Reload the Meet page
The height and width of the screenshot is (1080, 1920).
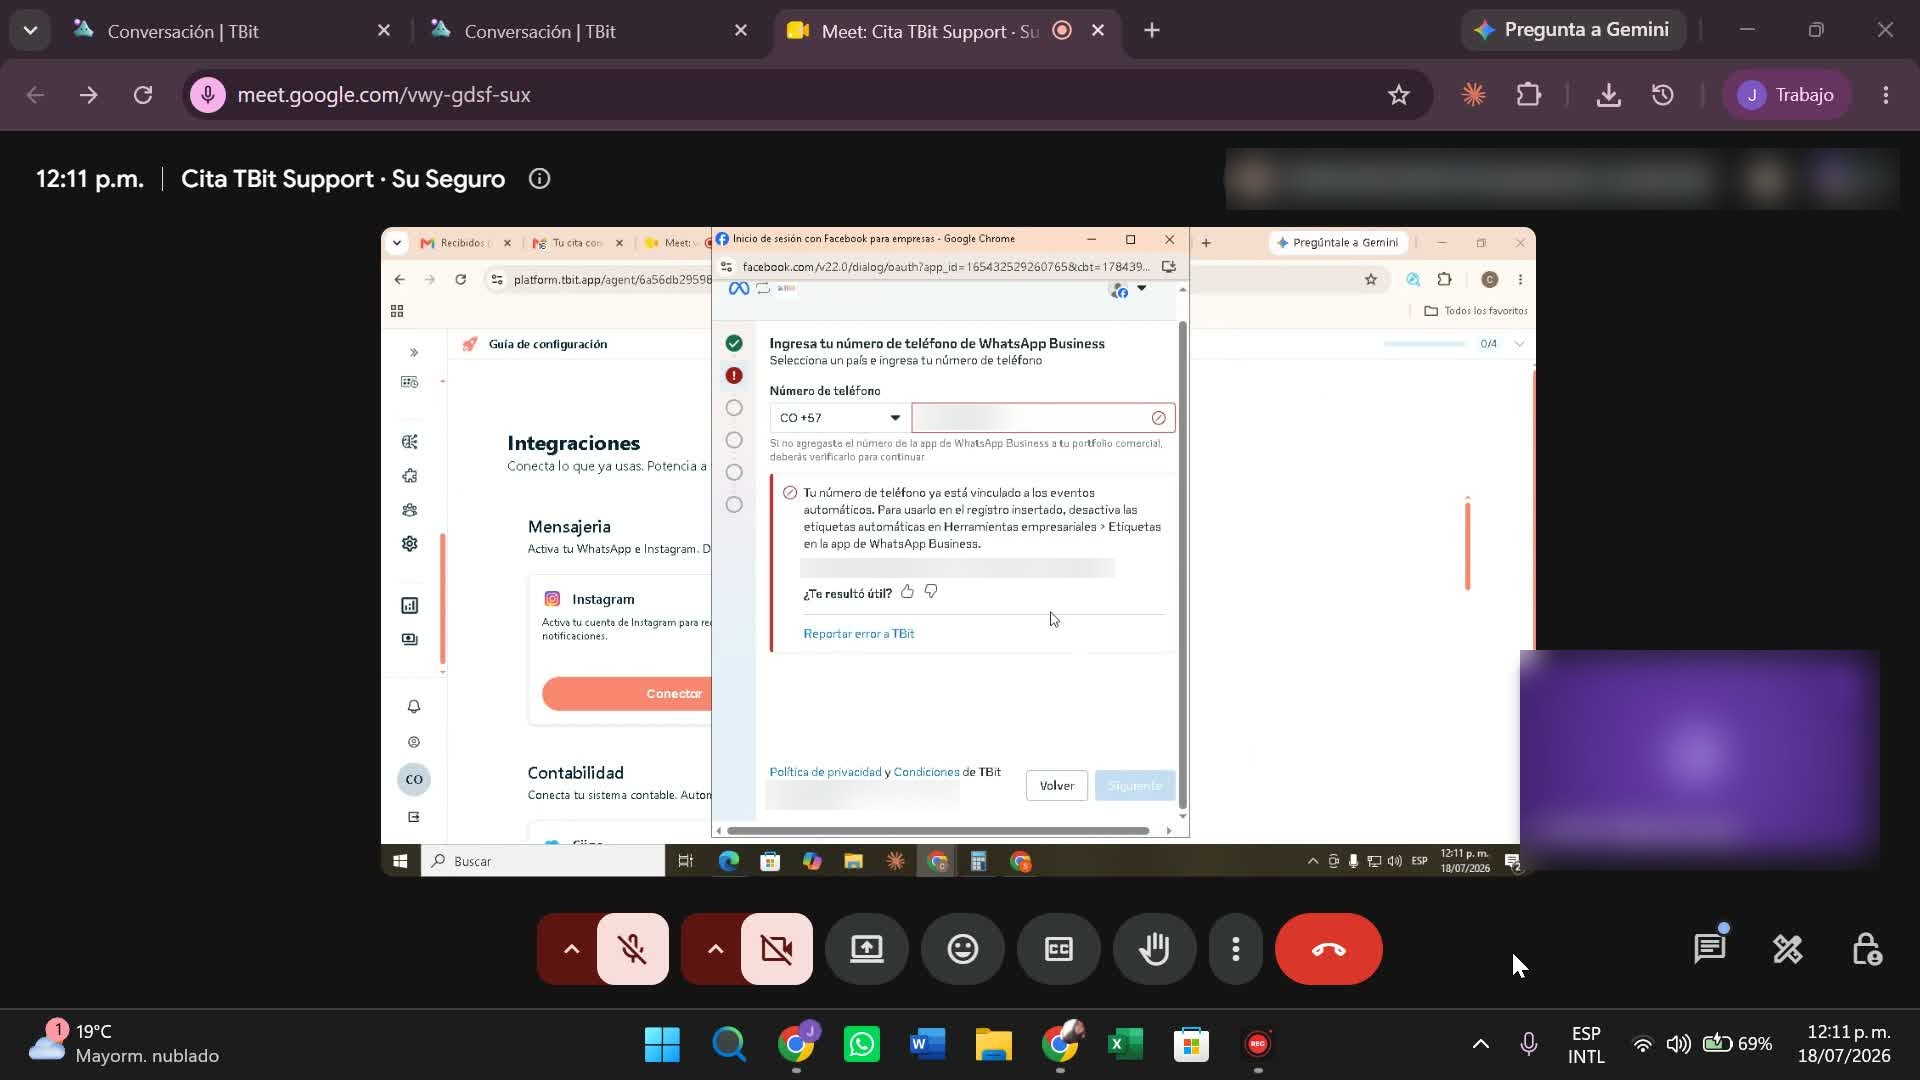pyautogui.click(x=143, y=95)
